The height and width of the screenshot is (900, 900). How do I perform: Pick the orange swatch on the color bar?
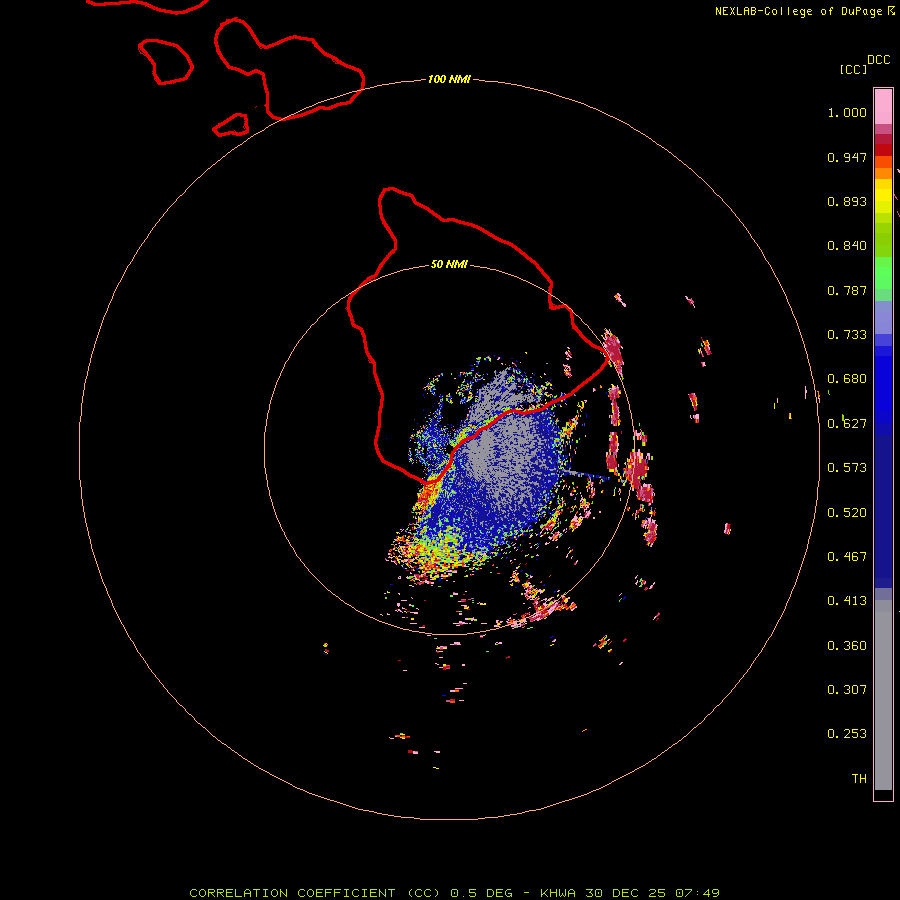[883, 173]
